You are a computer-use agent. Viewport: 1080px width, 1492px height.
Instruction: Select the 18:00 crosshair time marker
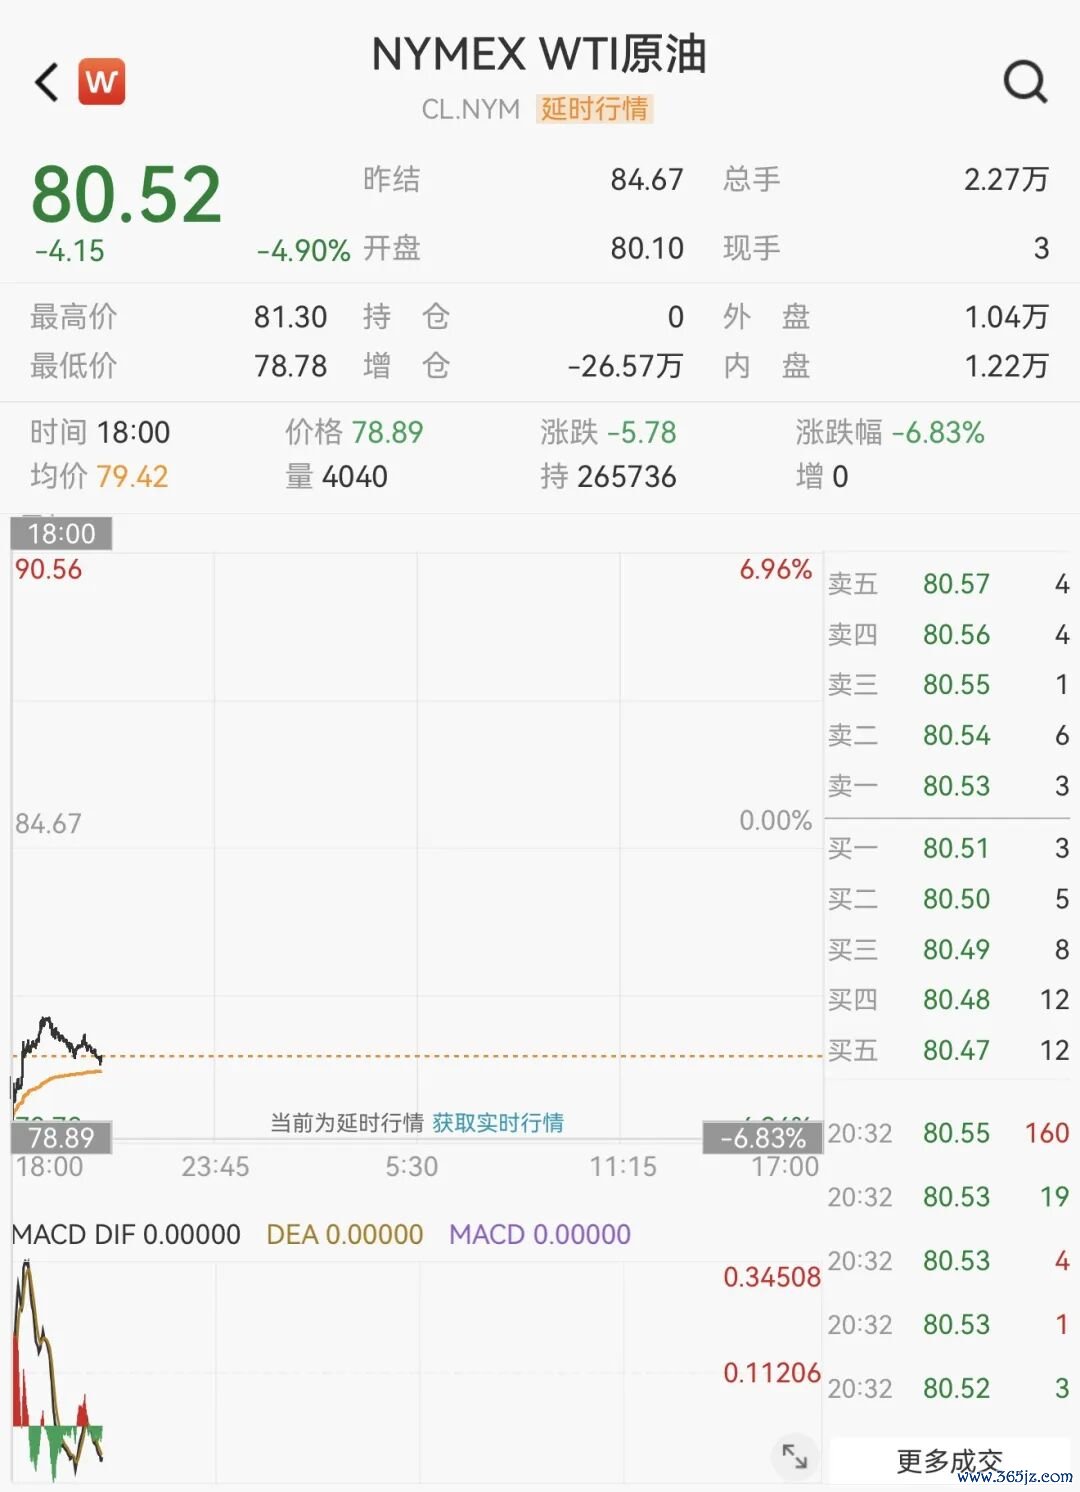point(61,533)
